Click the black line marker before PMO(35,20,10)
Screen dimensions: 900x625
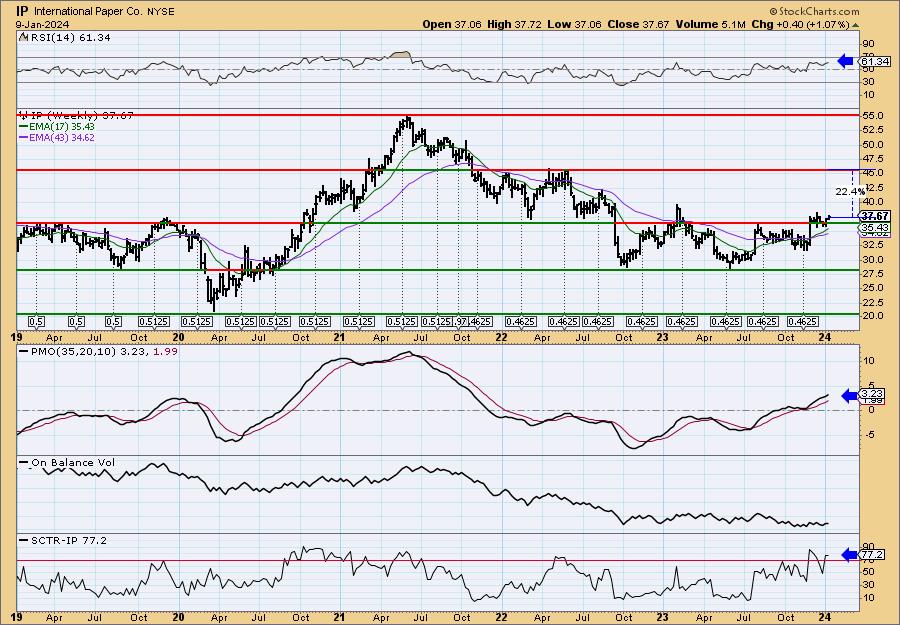[x=23, y=351]
